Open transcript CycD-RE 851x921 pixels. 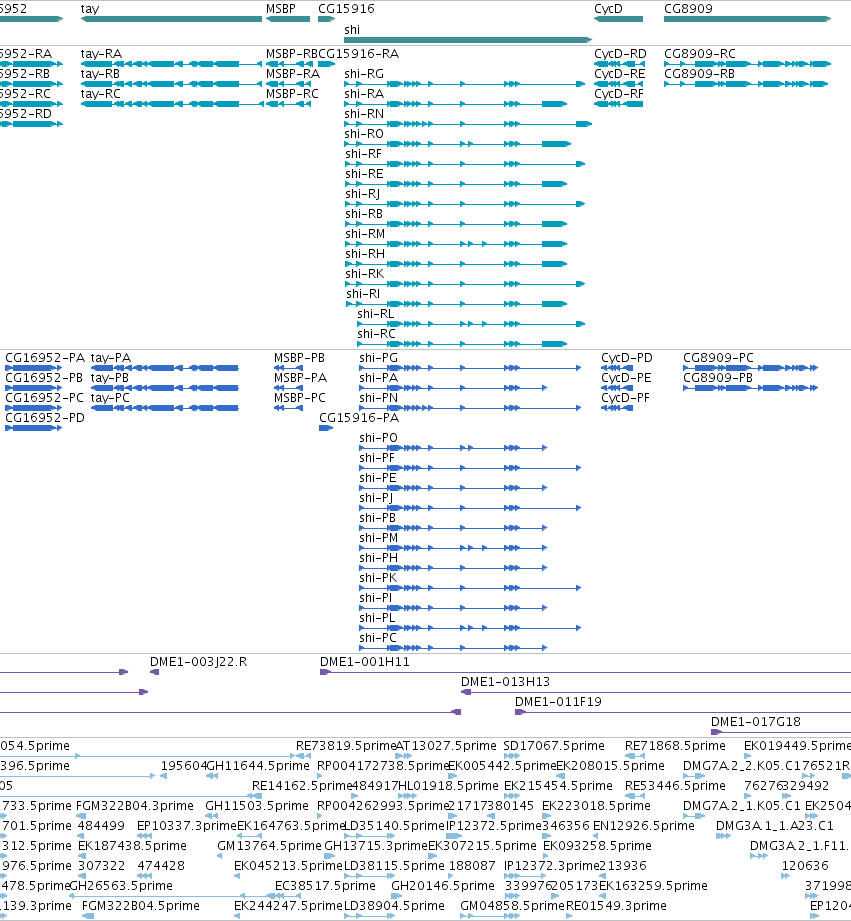(620, 74)
